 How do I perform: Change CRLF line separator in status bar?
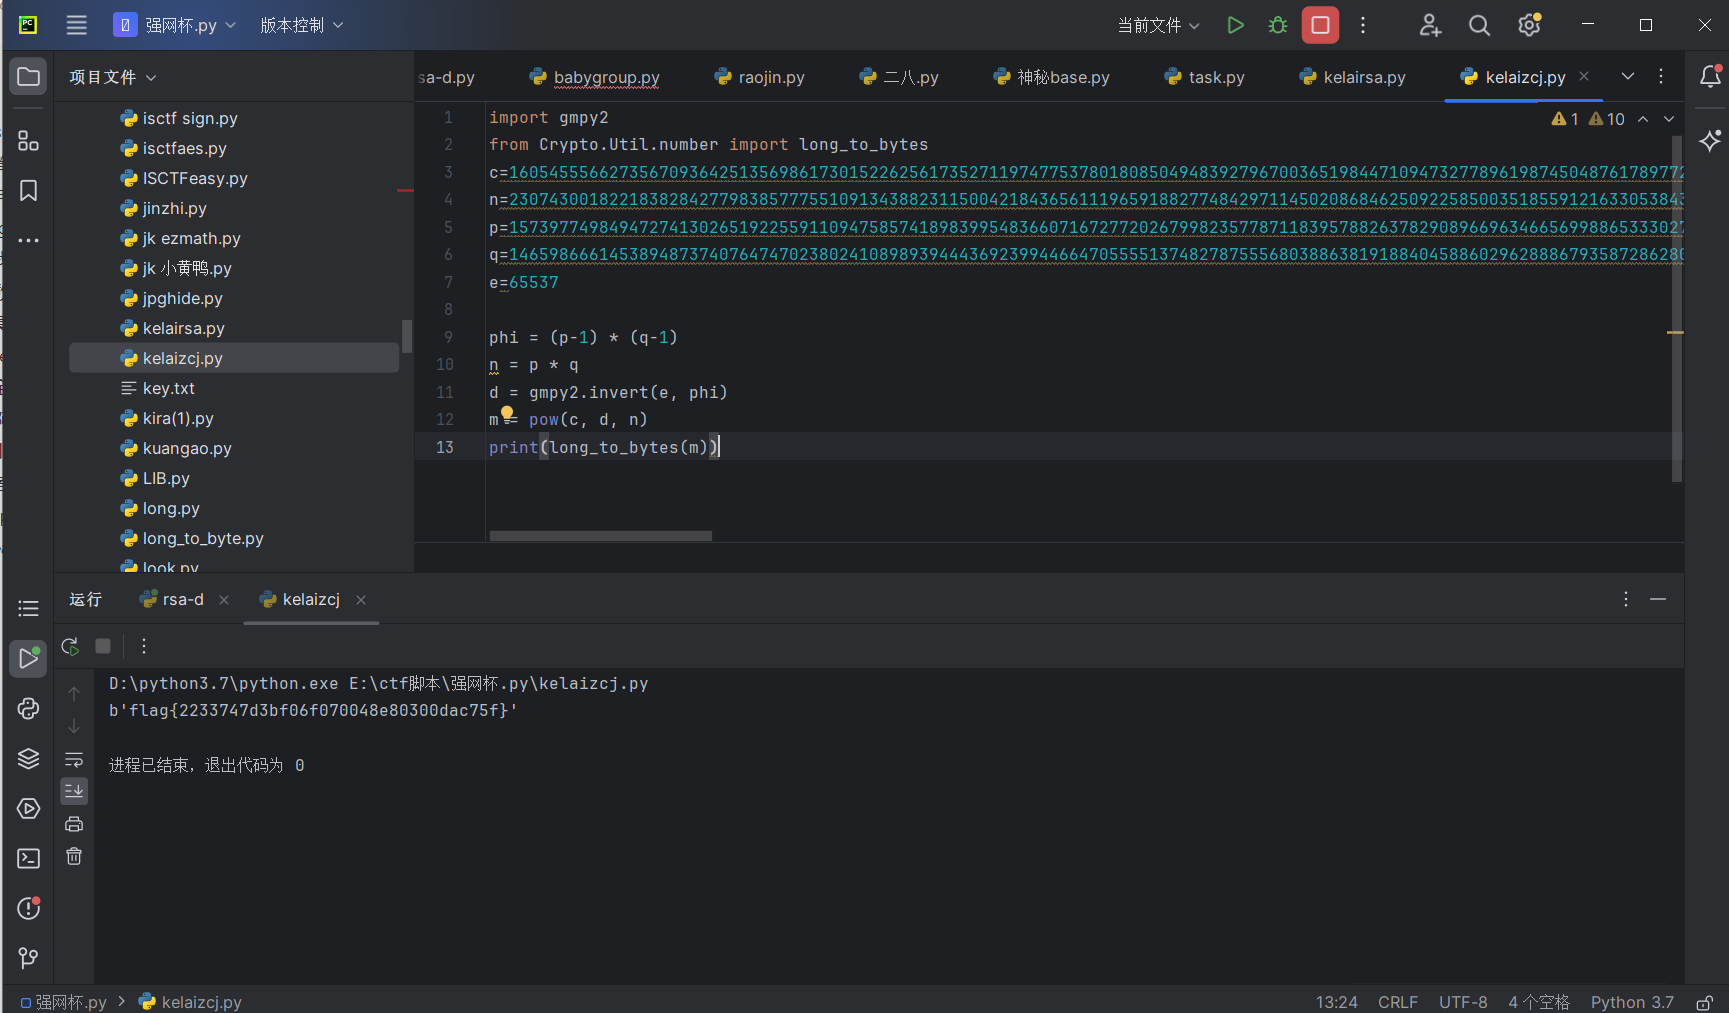[x=1397, y=1002]
